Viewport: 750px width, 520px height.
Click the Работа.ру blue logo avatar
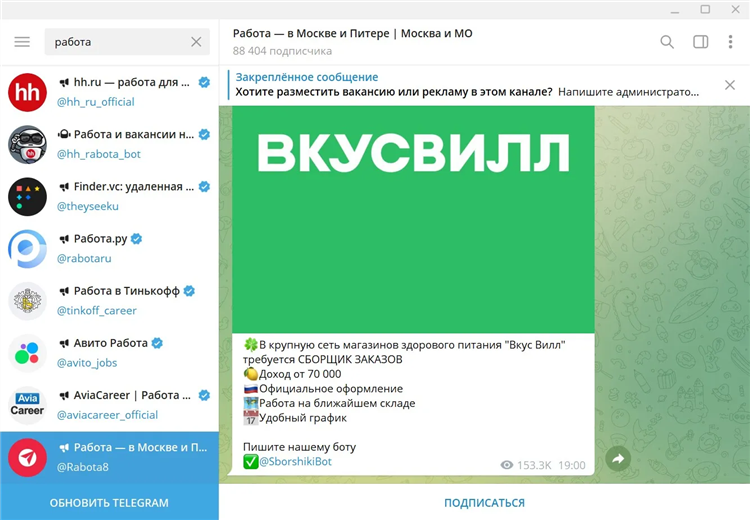(x=27, y=249)
